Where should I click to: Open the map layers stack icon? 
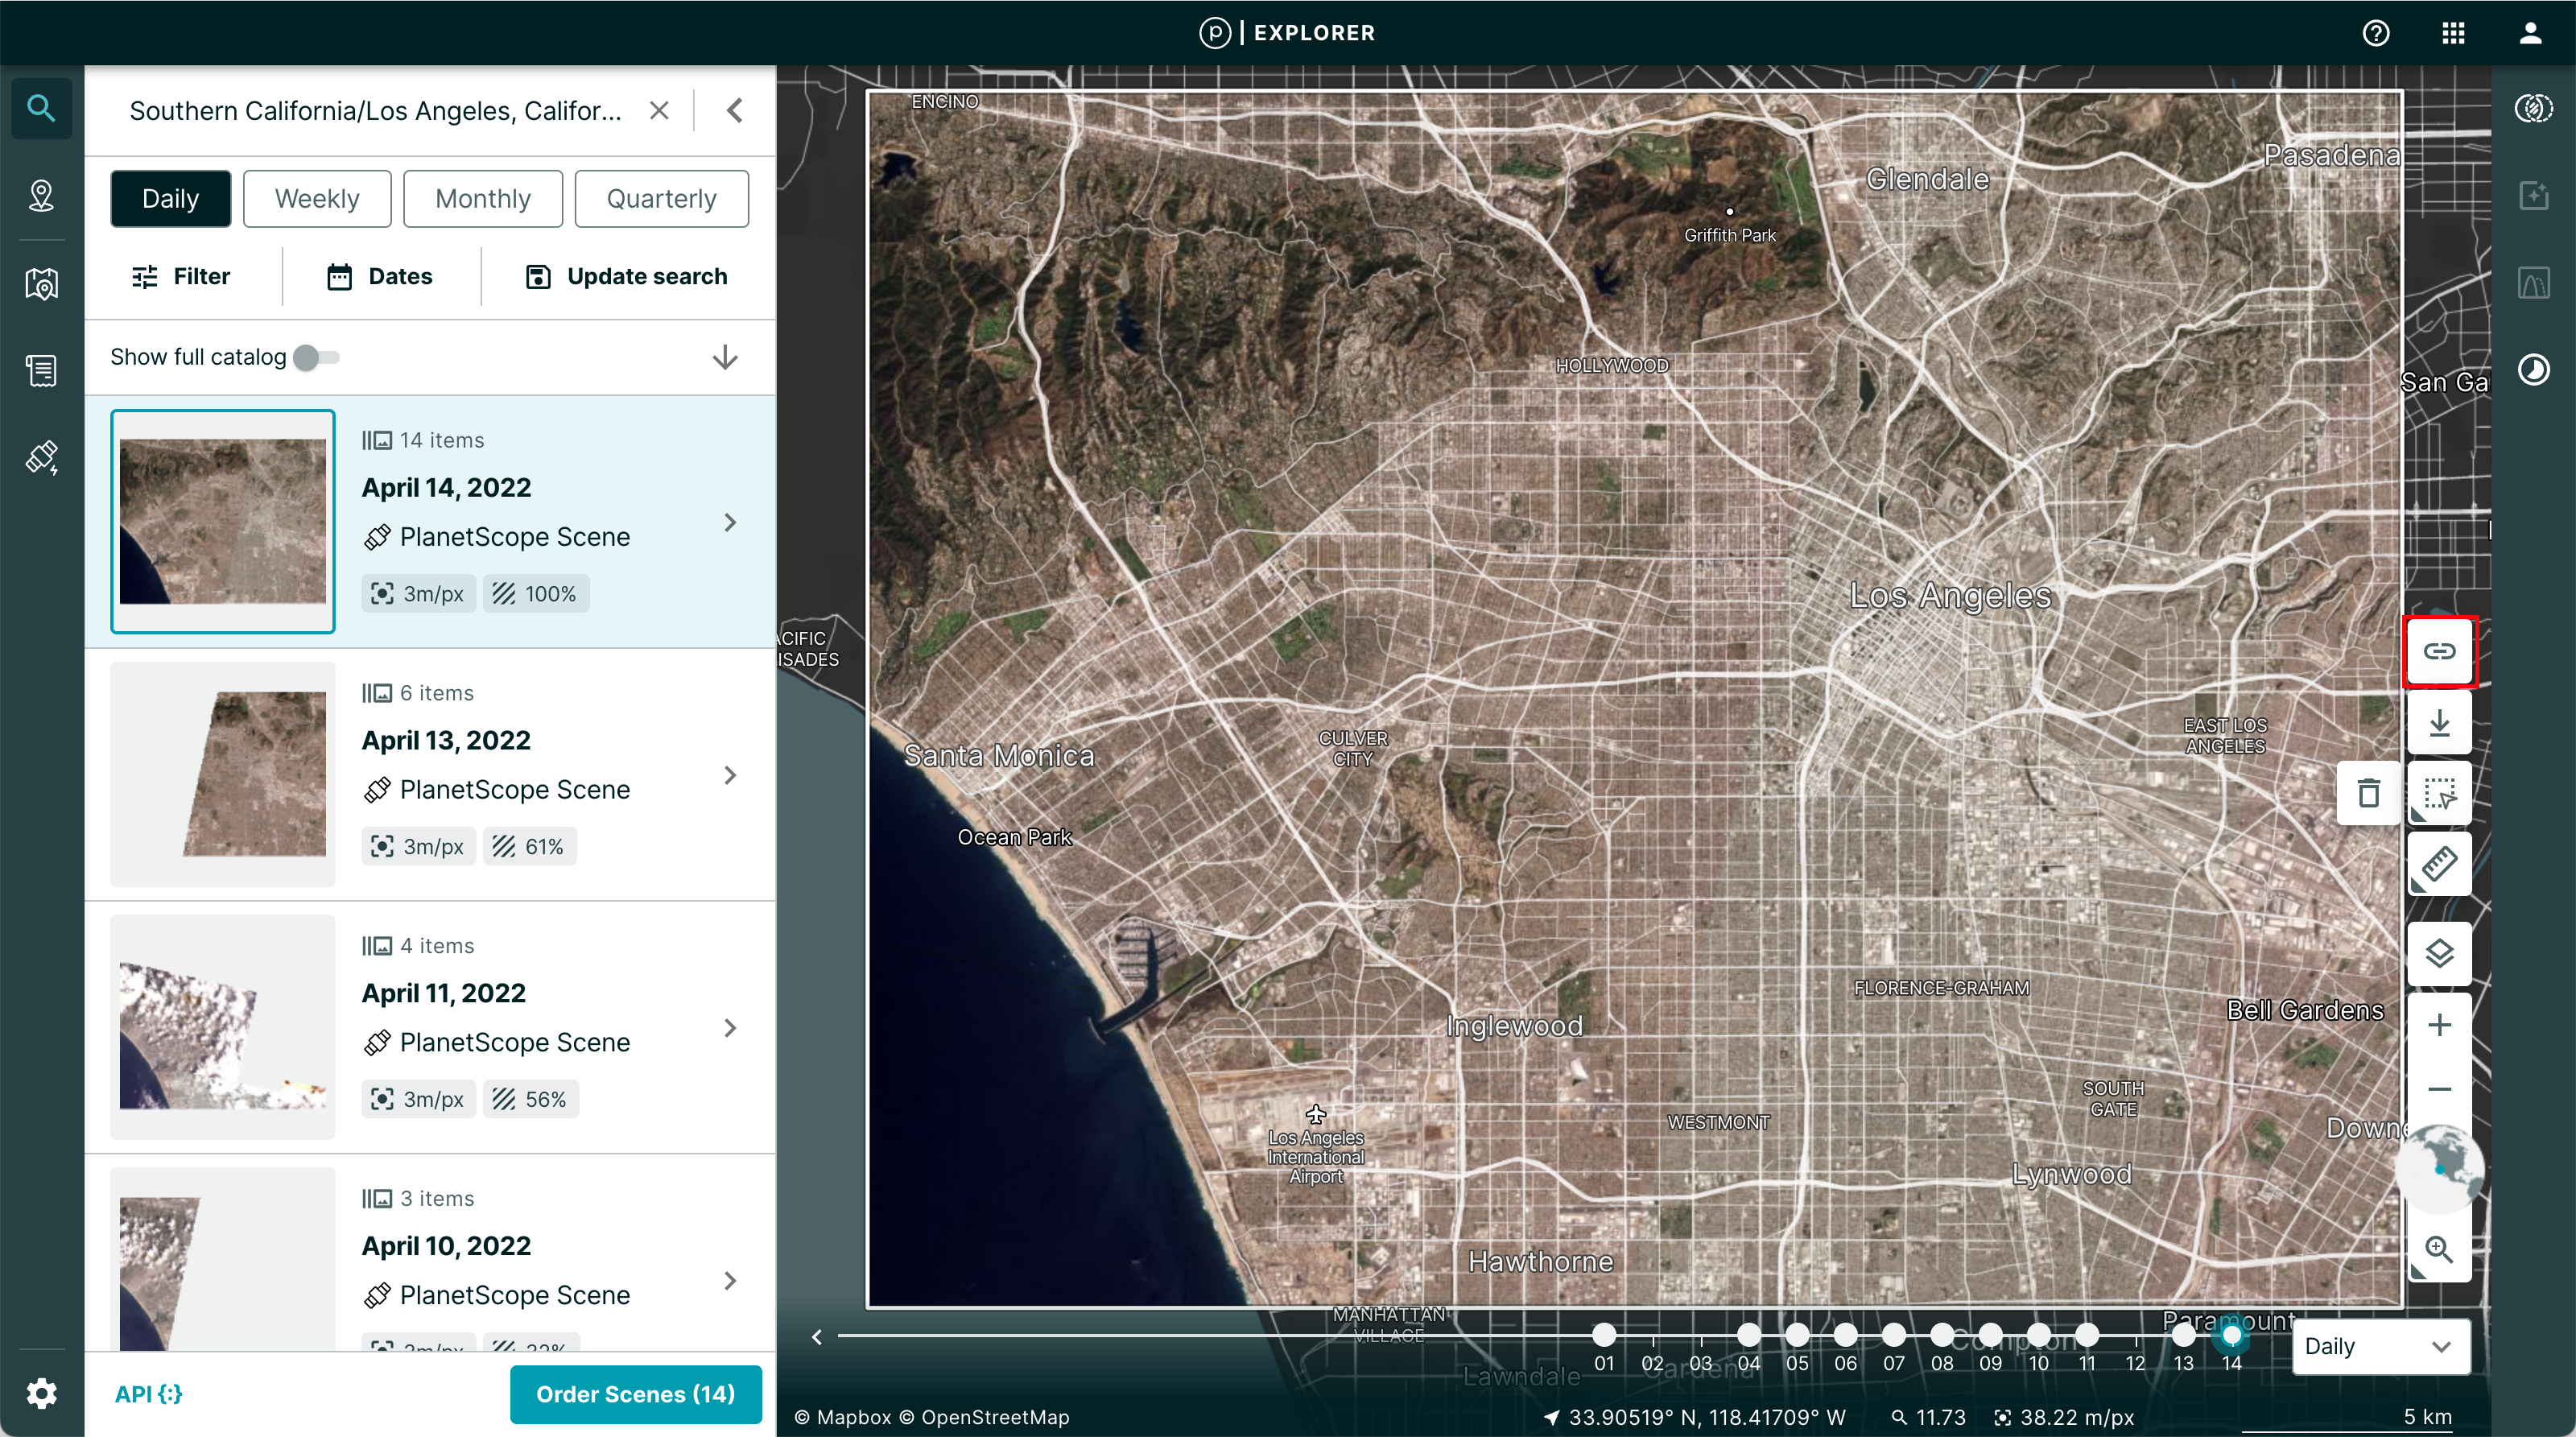2439,953
